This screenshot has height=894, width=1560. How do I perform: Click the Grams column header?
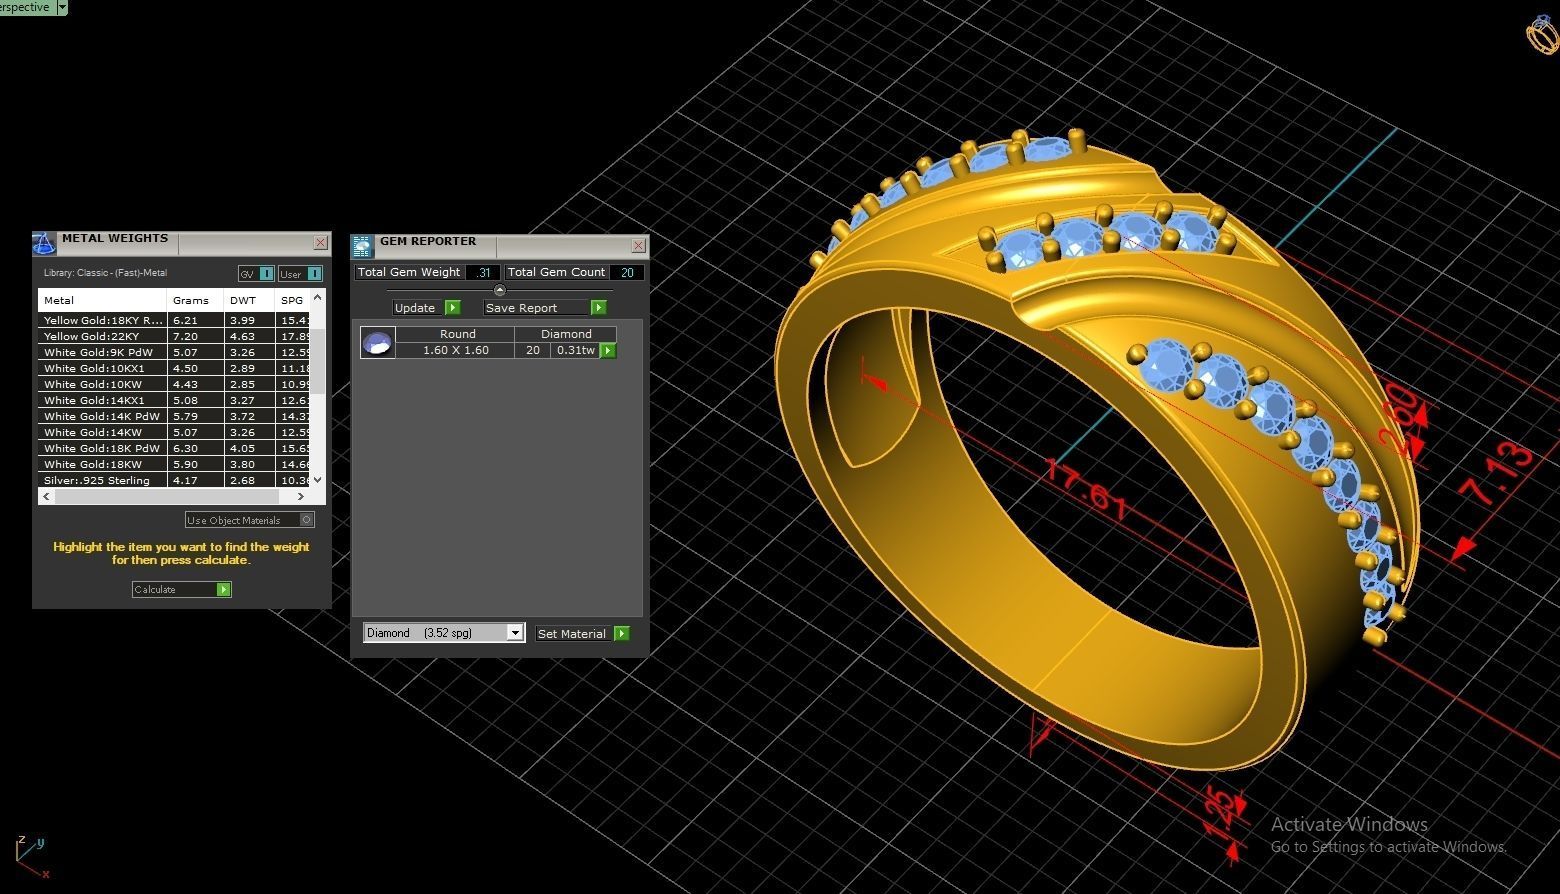(195, 300)
